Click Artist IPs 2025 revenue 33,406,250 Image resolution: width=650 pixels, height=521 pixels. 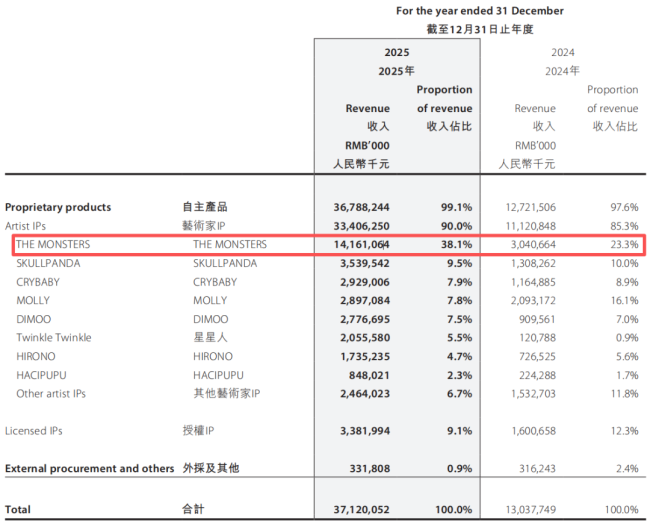[361, 226]
